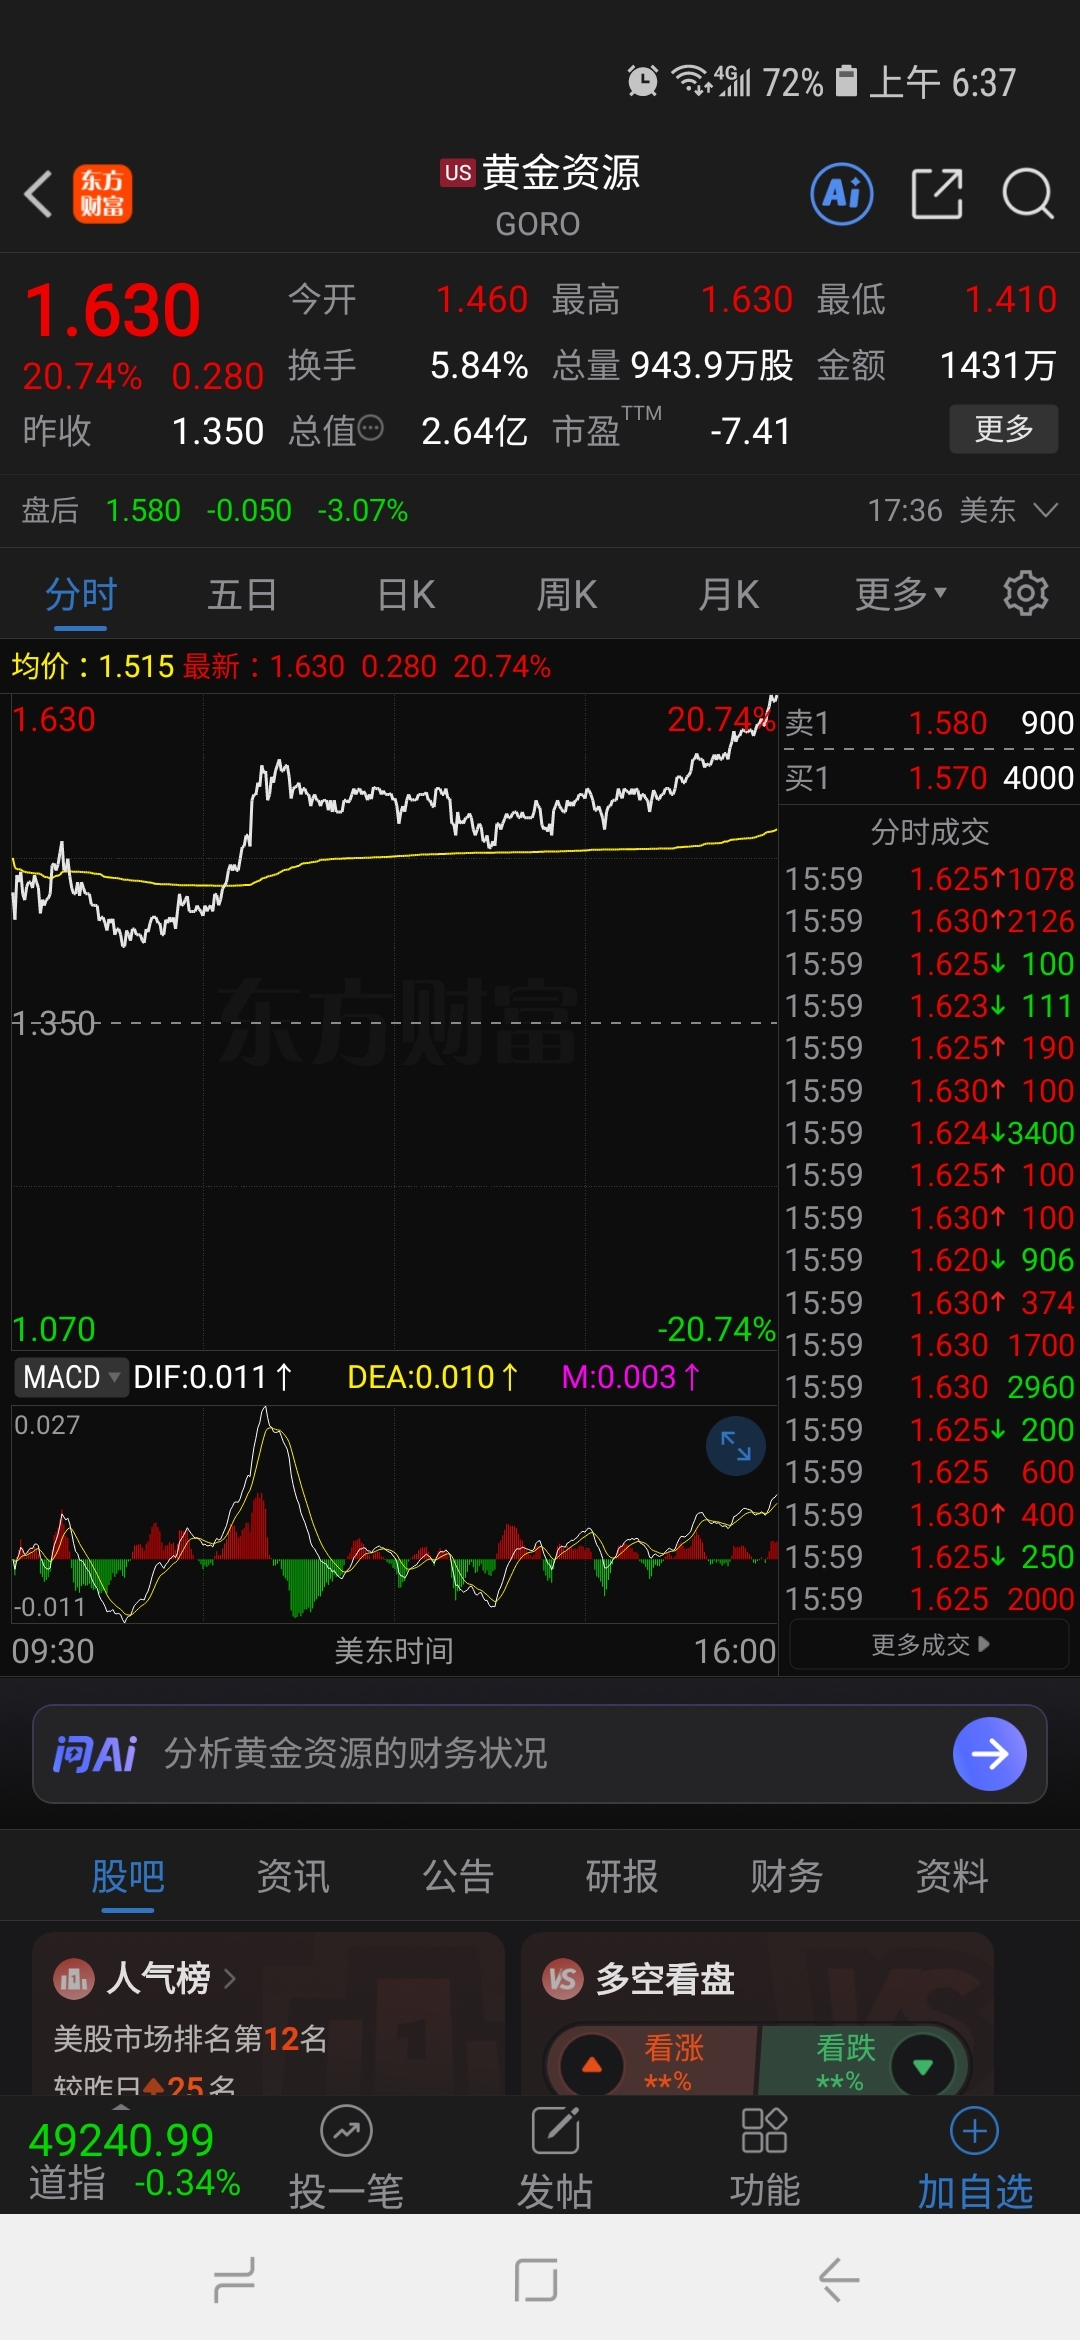Screen dimensions: 1080x2340
Task: Submit the Ask AI query arrow
Action: pyautogui.click(x=990, y=1754)
